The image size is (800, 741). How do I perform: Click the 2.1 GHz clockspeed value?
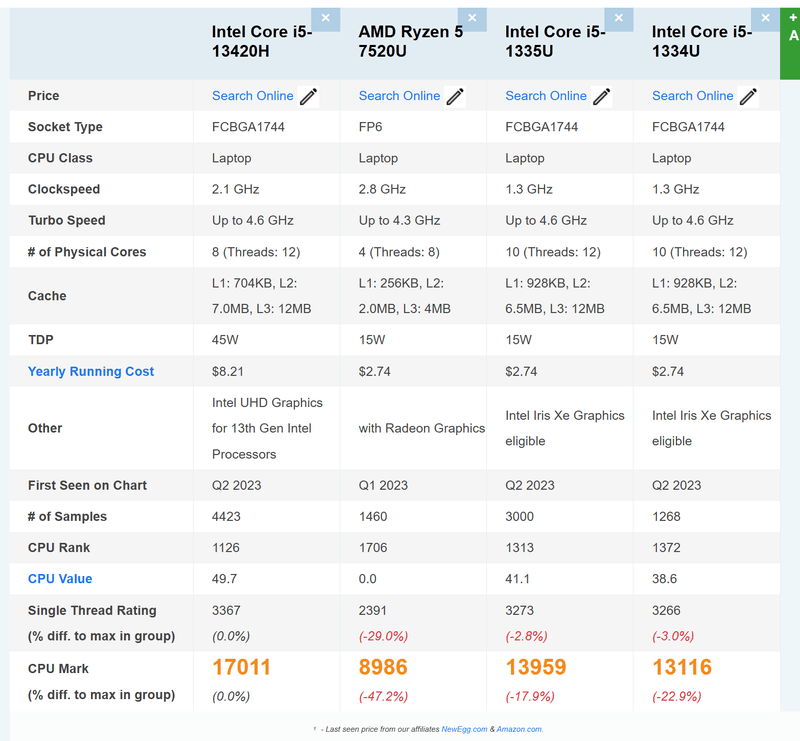tap(236, 189)
